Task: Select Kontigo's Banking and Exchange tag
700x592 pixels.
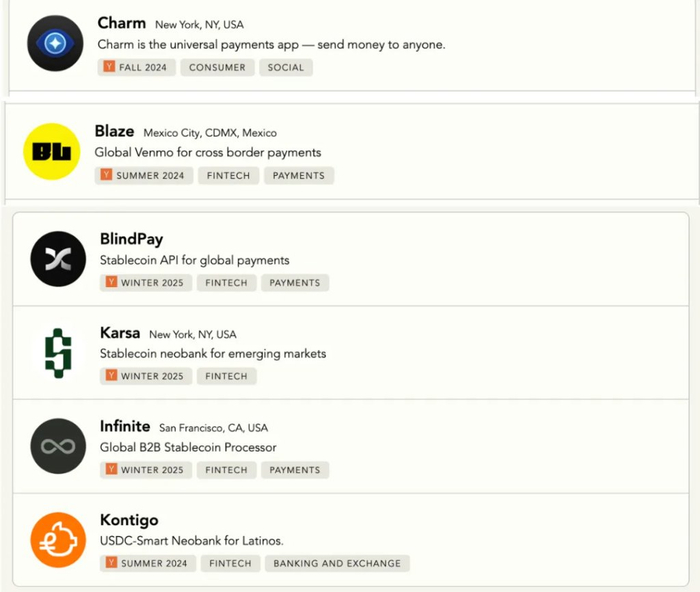Action: coord(337,563)
